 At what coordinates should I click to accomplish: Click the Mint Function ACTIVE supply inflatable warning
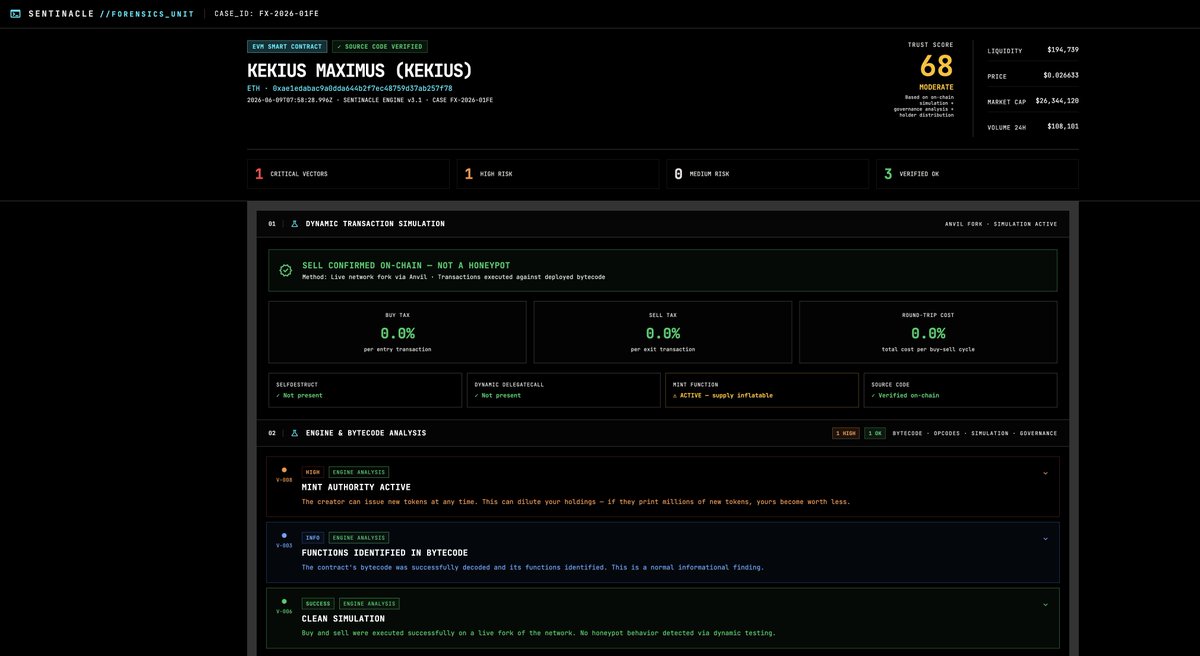coord(762,390)
